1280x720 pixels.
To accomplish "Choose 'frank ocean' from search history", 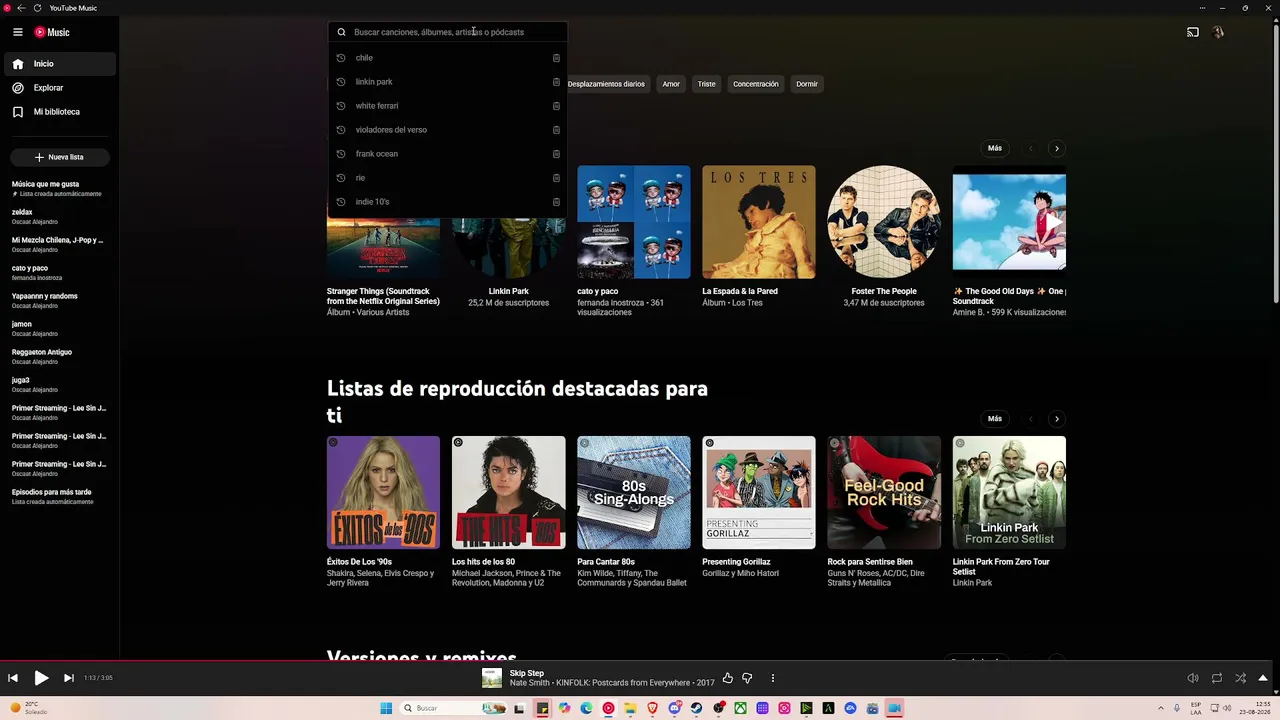I will tap(448, 154).
